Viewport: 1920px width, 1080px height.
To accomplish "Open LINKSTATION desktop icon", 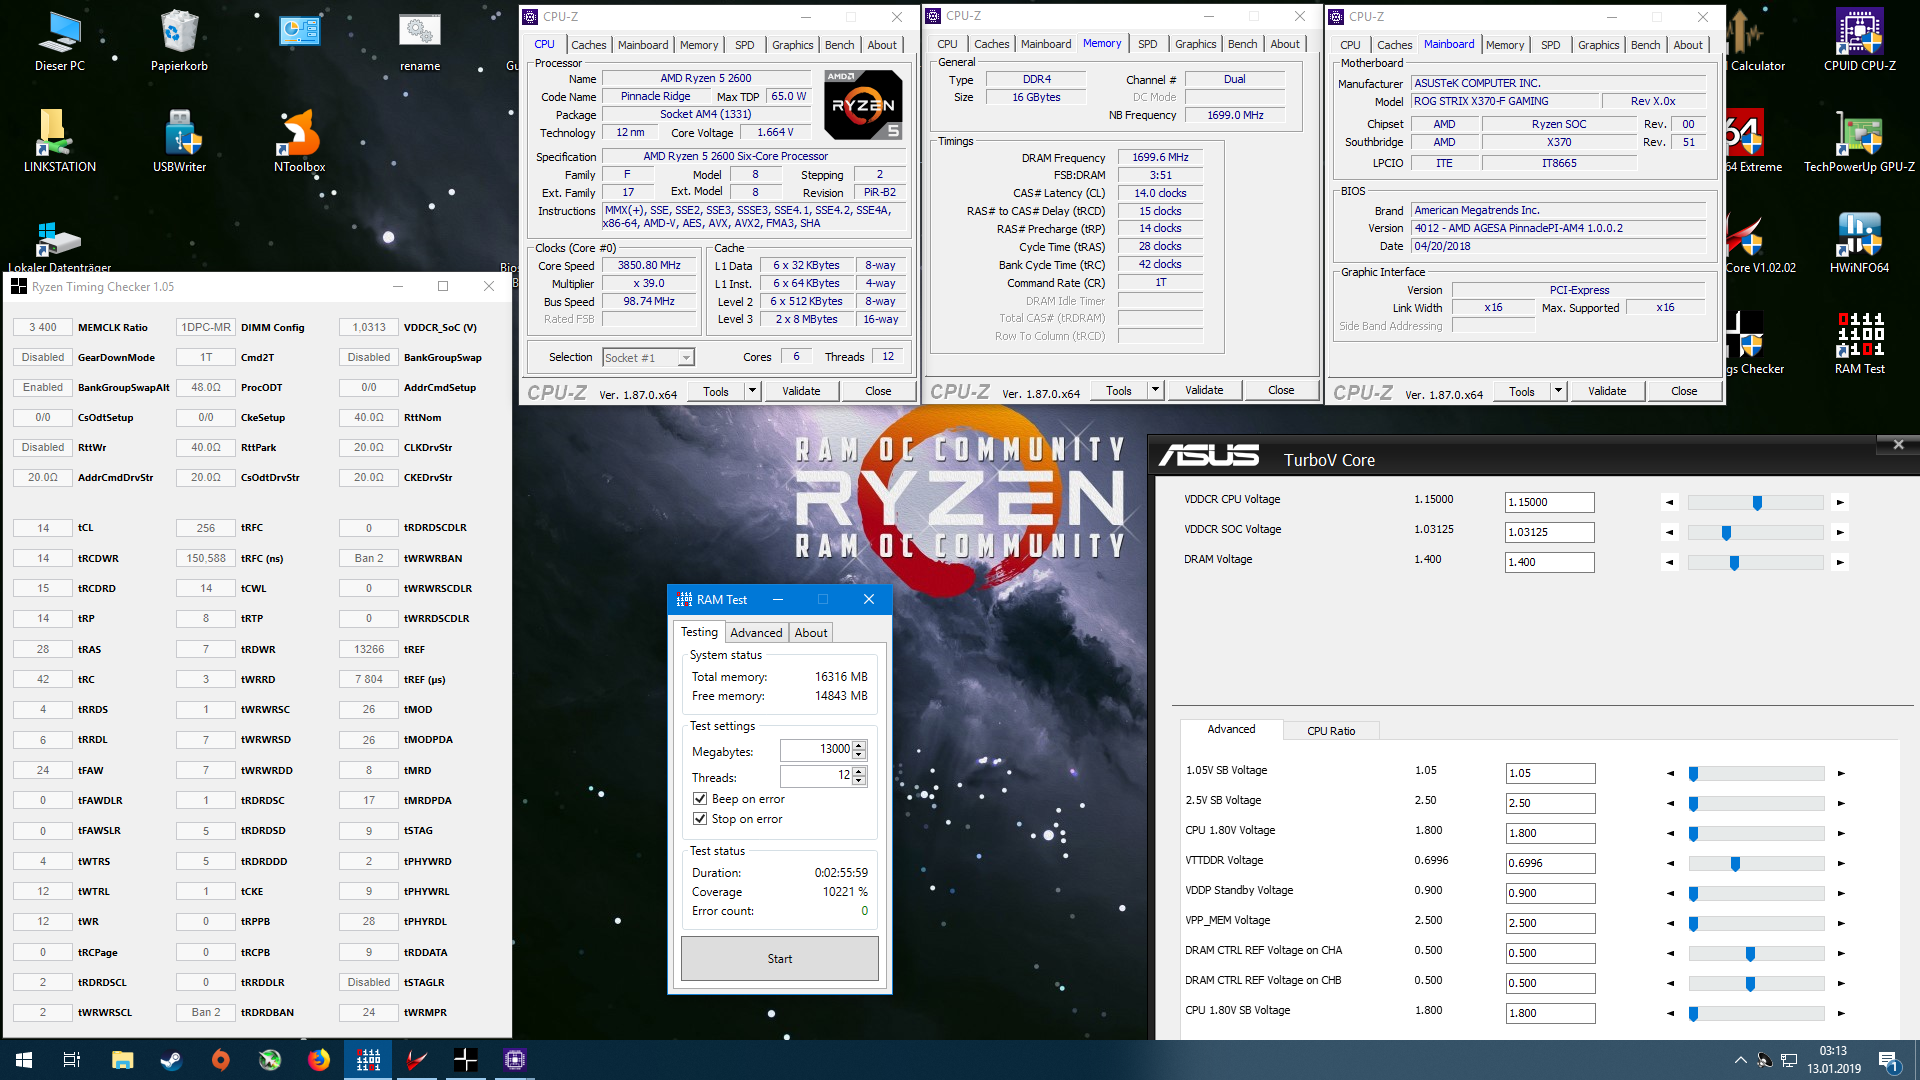I will coord(60,141).
